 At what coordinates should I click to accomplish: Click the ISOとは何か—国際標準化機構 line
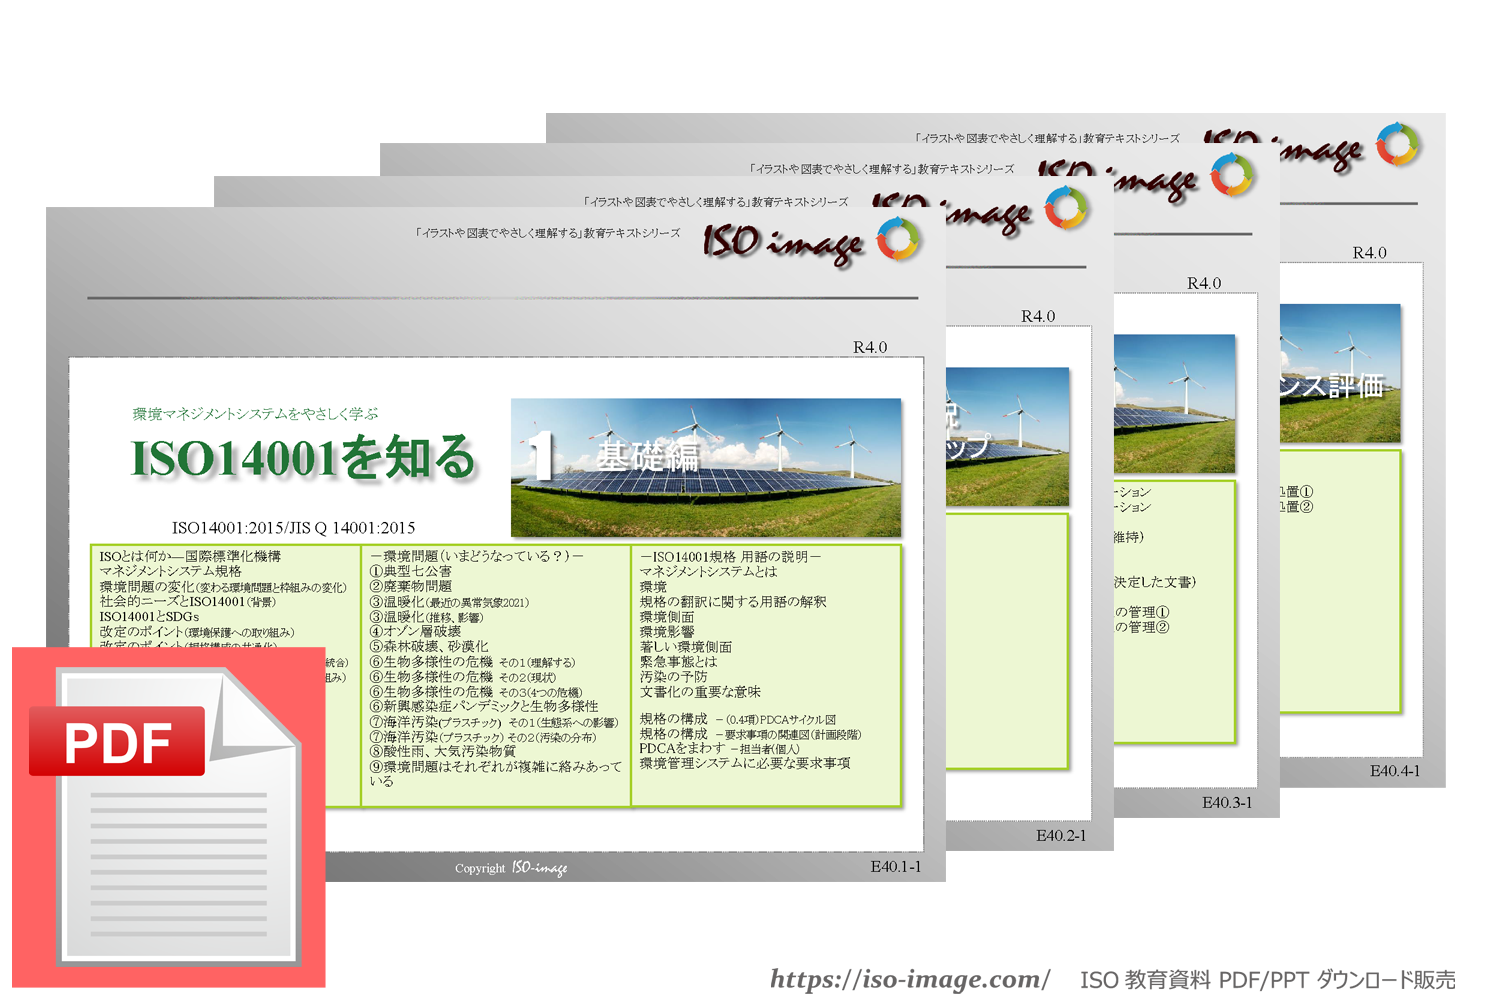coord(190,556)
